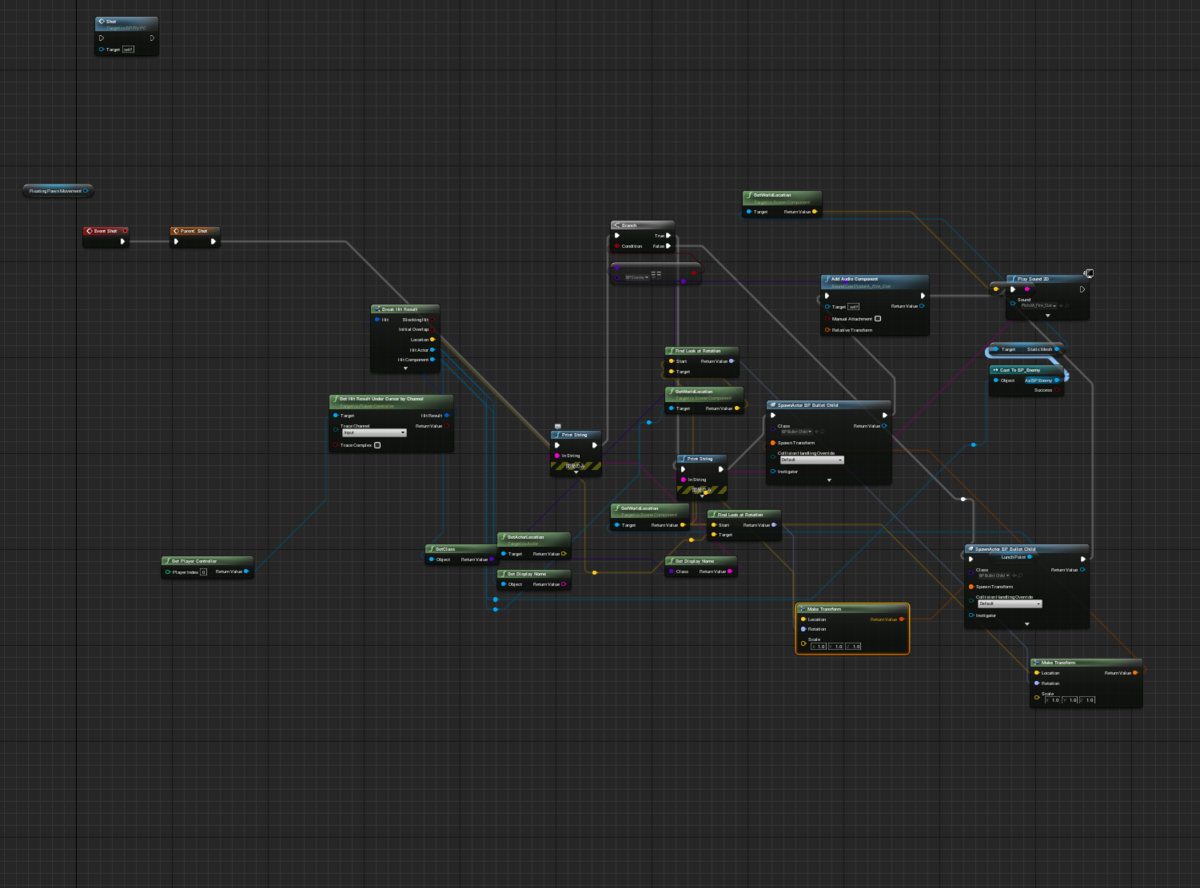Expand the LunchPoint SpawnActor node's advanced pins
The image size is (1200, 888).
pos(1027,624)
